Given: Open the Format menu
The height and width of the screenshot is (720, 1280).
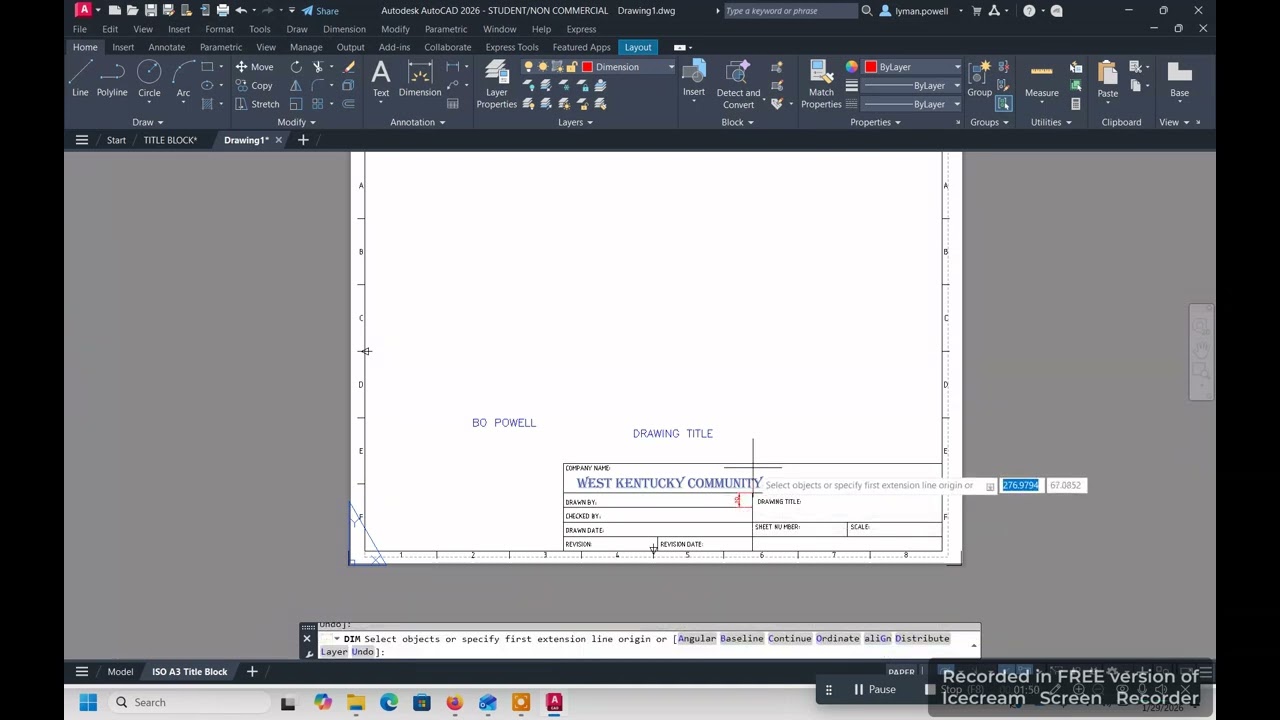Looking at the screenshot, I should (219, 29).
